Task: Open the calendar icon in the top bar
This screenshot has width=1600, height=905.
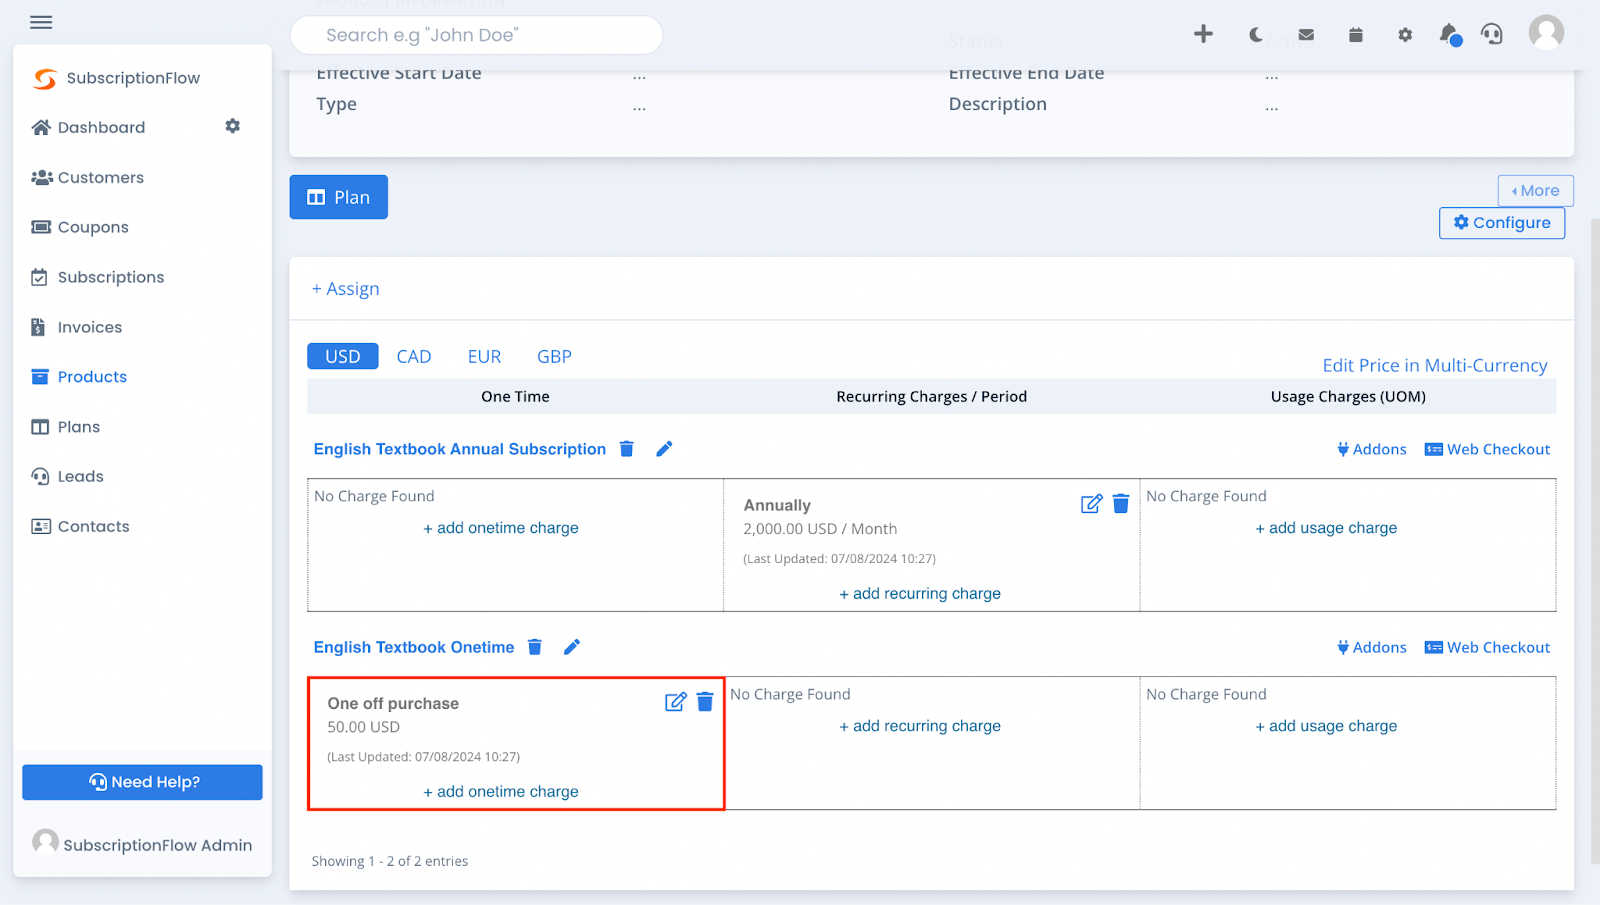Action: click(x=1355, y=35)
